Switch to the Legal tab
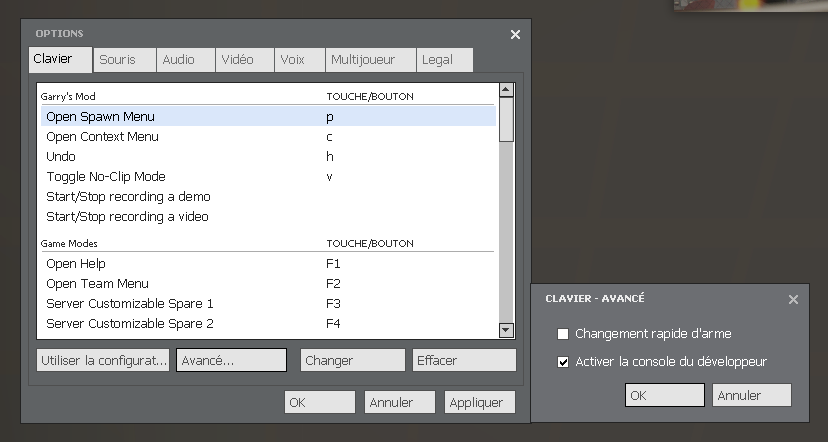This screenshot has height=442, width=828. (x=445, y=60)
